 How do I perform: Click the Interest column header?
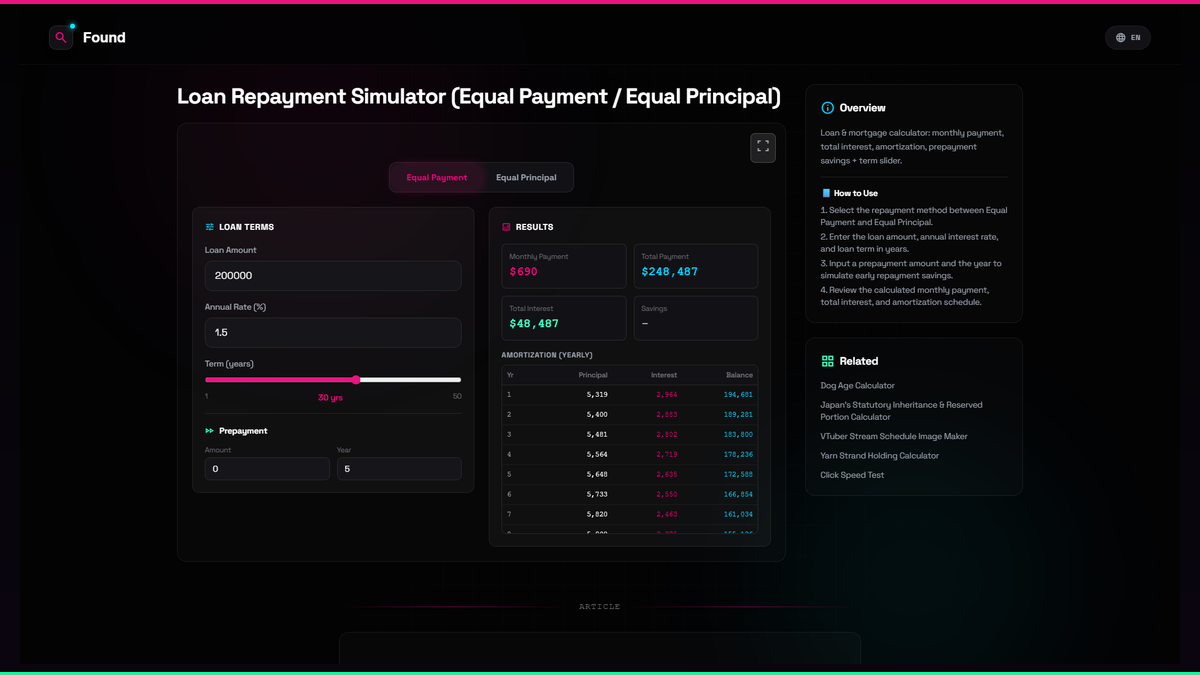[x=664, y=375]
